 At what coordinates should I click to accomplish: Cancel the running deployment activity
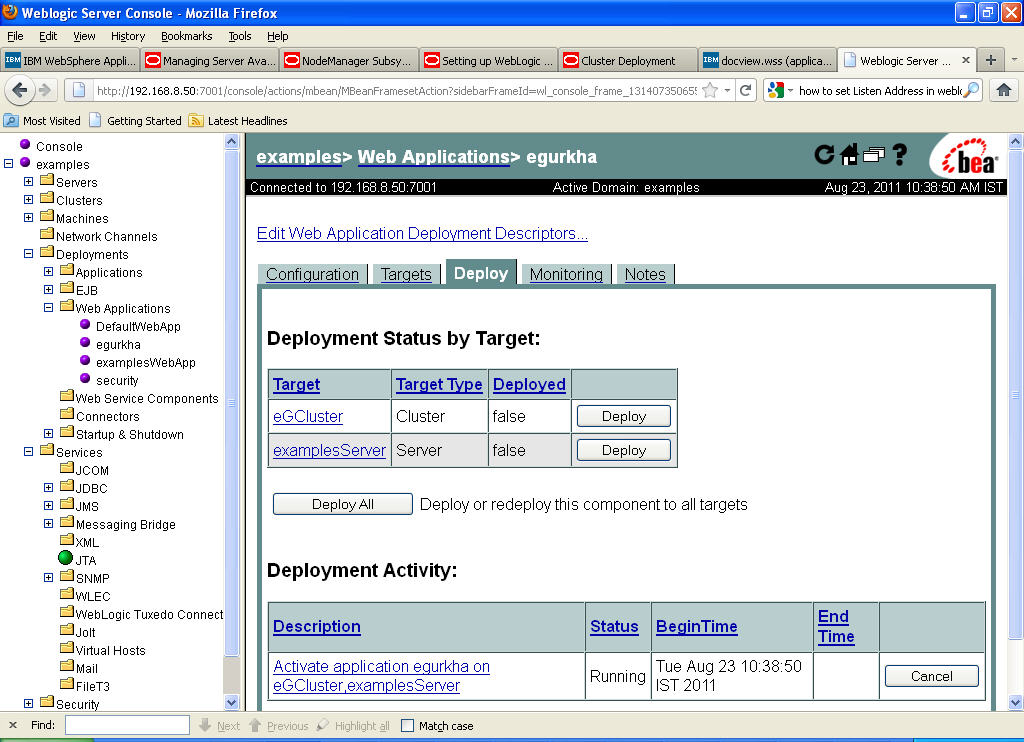tap(931, 676)
